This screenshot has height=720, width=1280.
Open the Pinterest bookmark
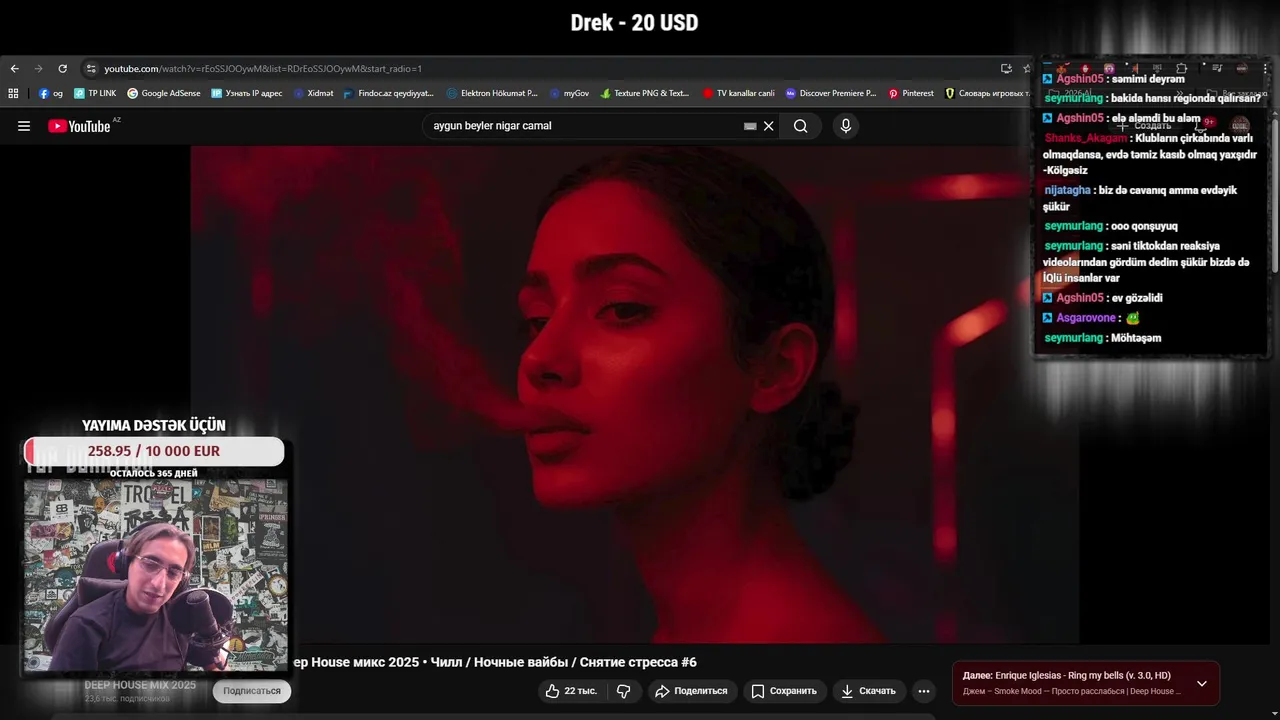pos(911,93)
